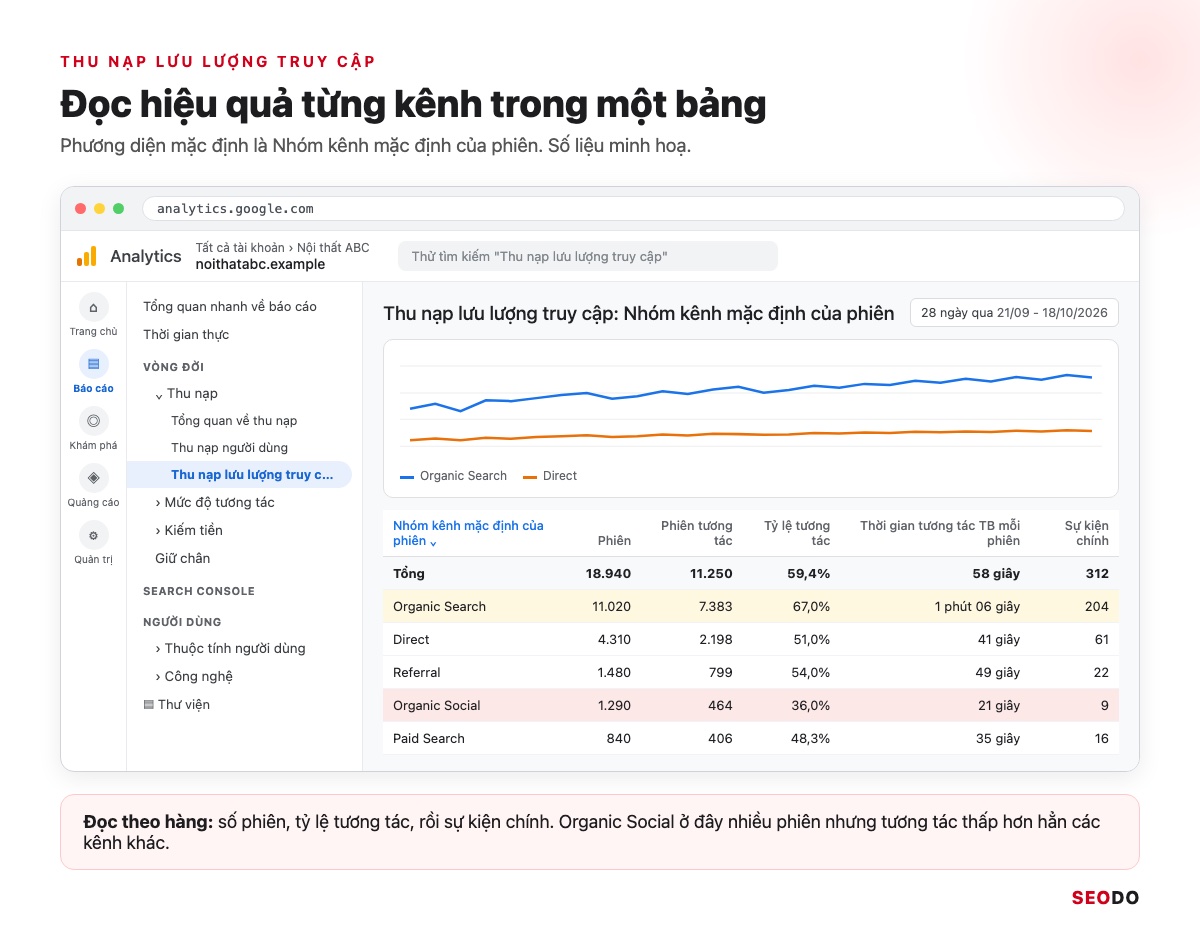The image size is (1200, 930).
Task: Click the Google Analytics logo icon
Action: click(x=87, y=256)
